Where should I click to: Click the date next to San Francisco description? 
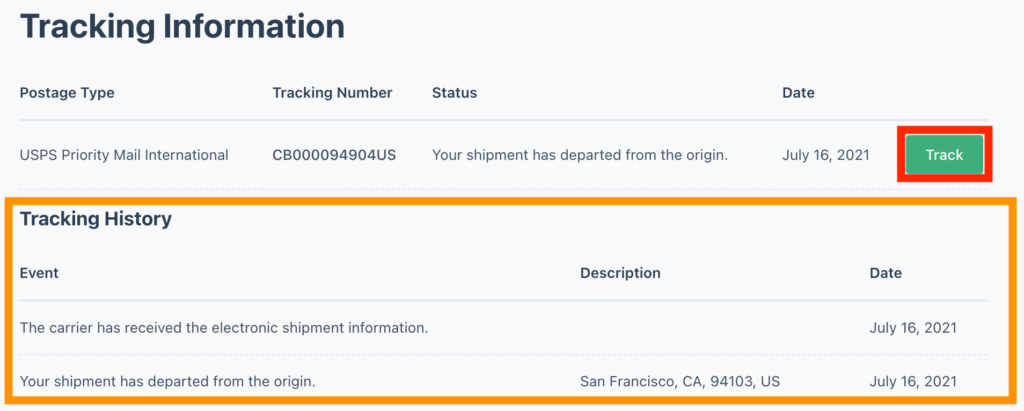pos(913,381)
